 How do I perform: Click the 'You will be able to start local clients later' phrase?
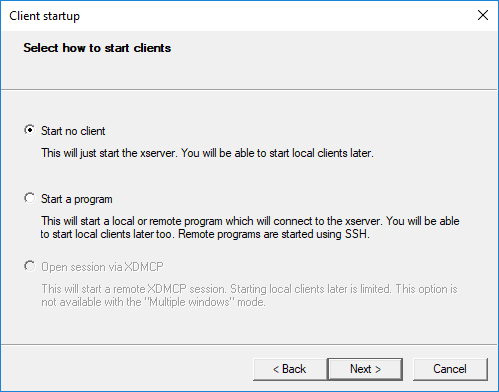pyautogui.click(x=277, y=153)
